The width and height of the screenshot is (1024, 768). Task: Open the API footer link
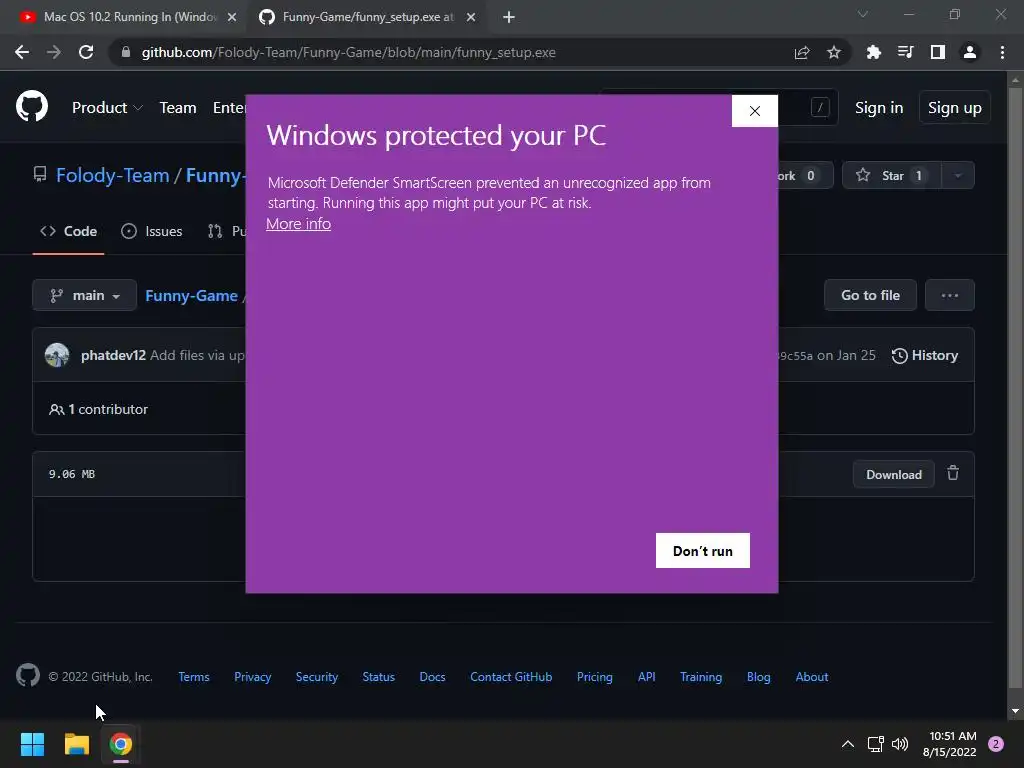pos(647,677)
